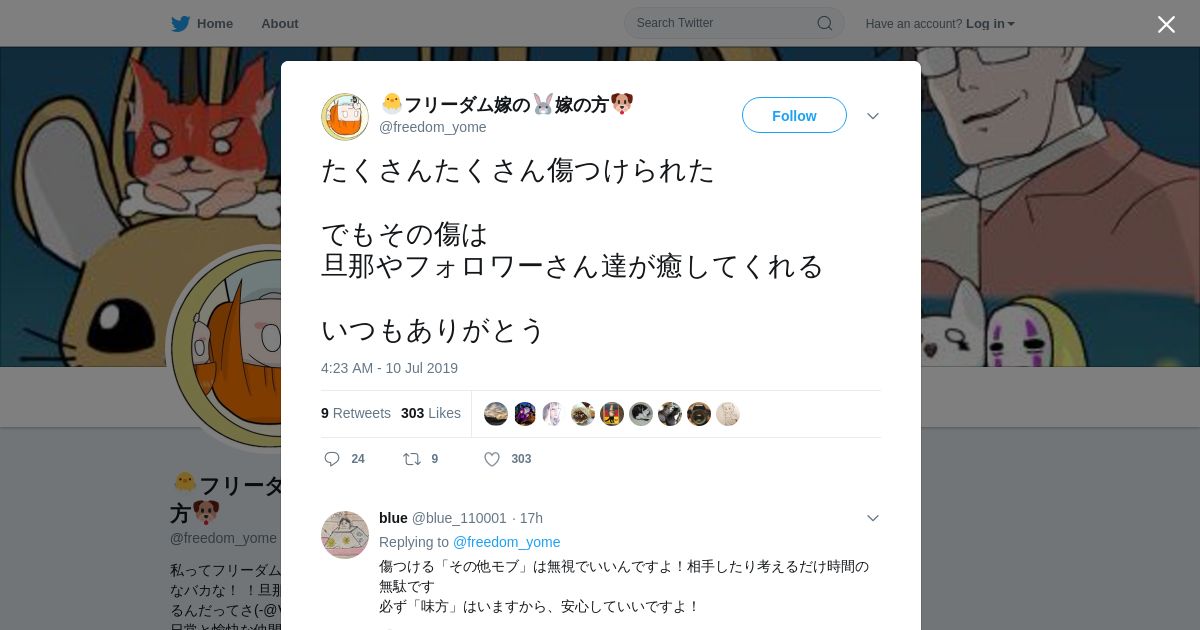Go to the Home menu item
1200x630 pixels.
click(215, 23)
